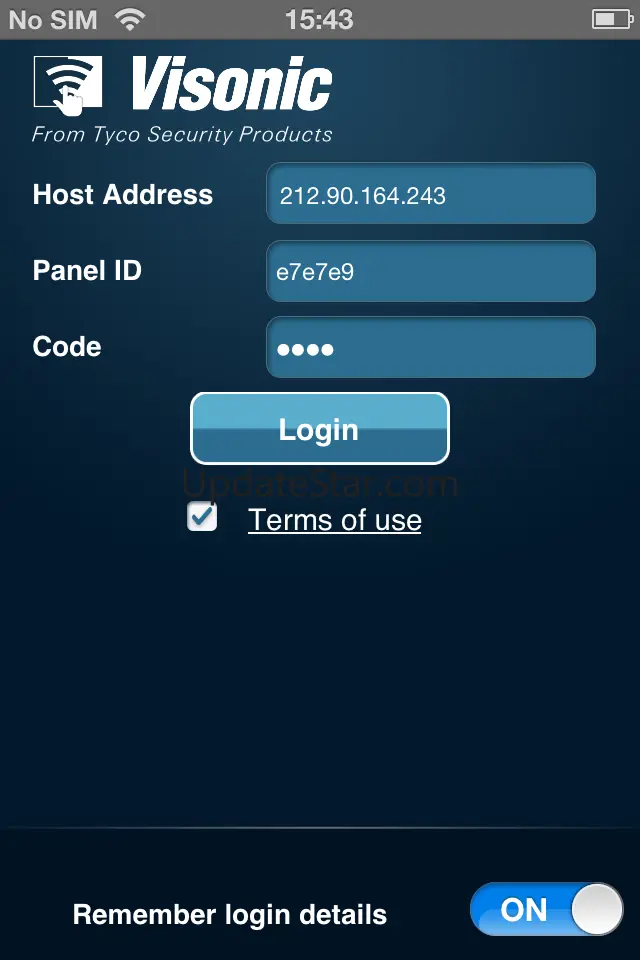Image resolution: width=640 pixels, height=960 pixels.
Task: Click the Login button
Action: click(320, 429)
